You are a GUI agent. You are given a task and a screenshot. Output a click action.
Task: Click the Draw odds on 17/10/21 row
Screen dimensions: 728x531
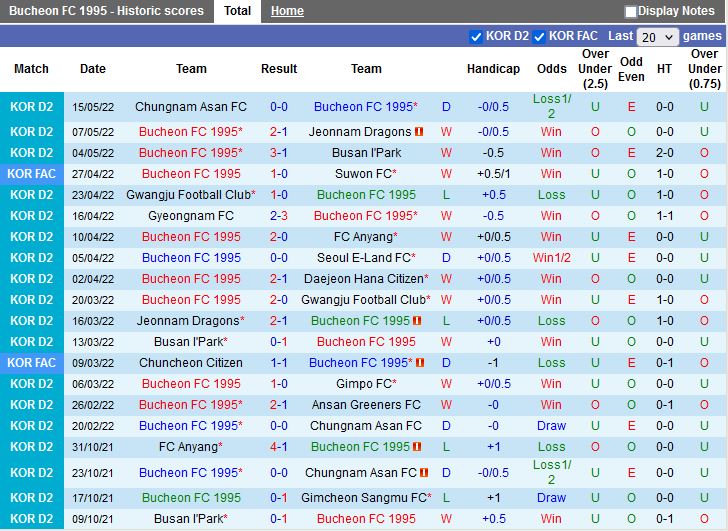(552, 498)
